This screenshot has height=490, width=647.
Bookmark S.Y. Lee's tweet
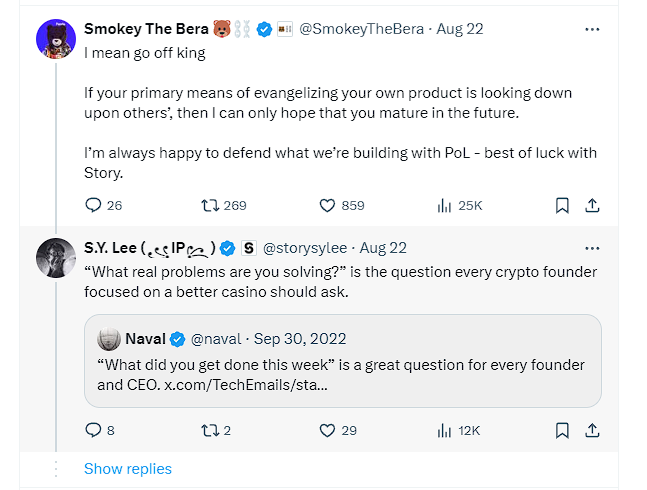[562, 430]
